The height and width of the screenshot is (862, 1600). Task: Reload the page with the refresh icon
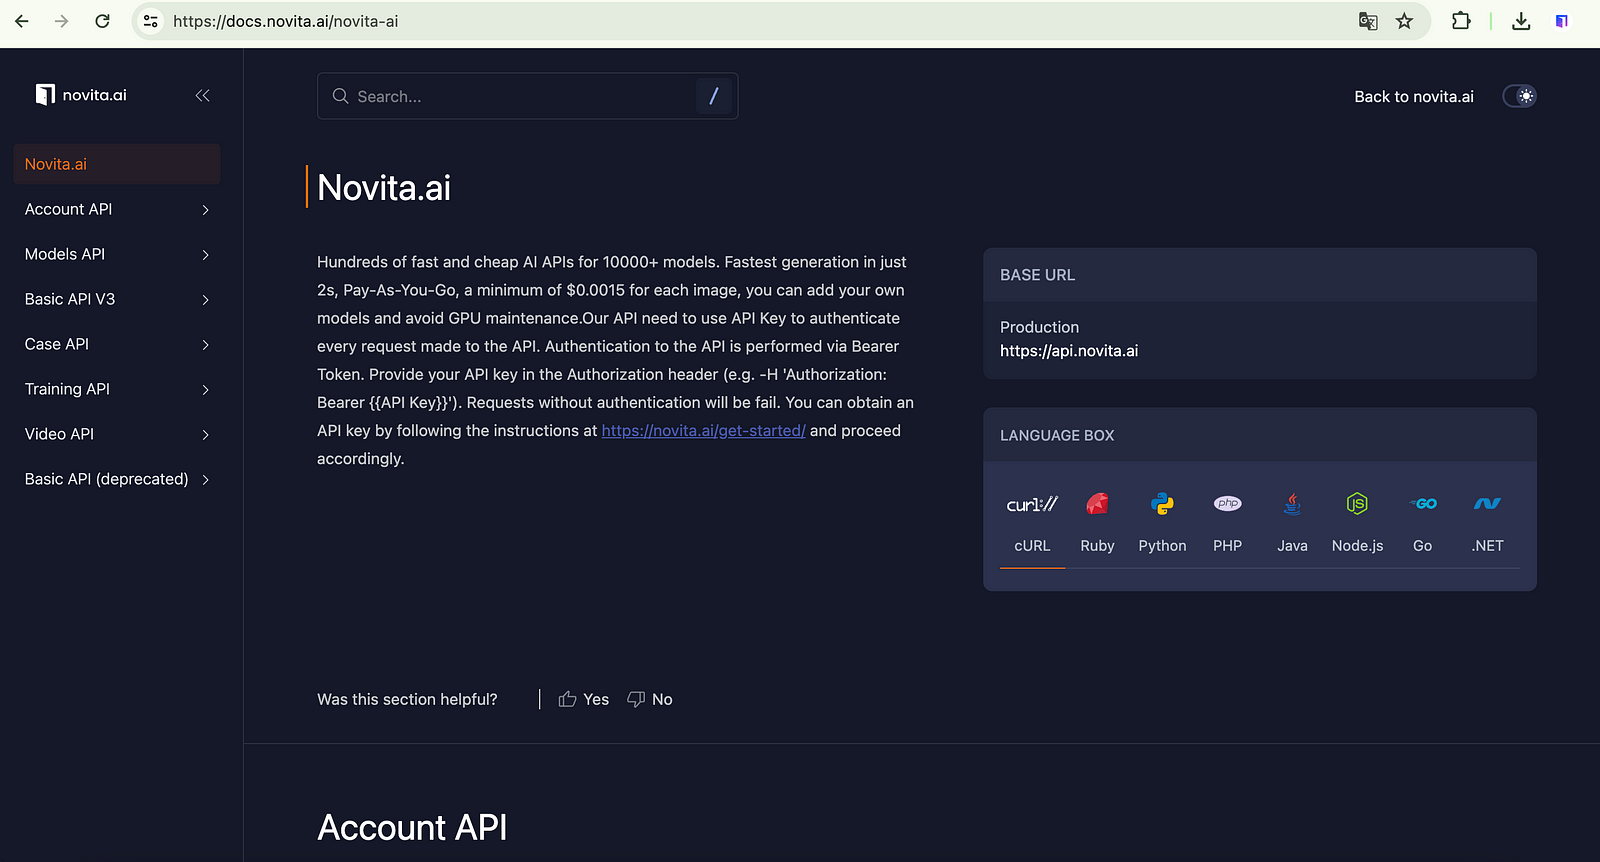[102, 21]
